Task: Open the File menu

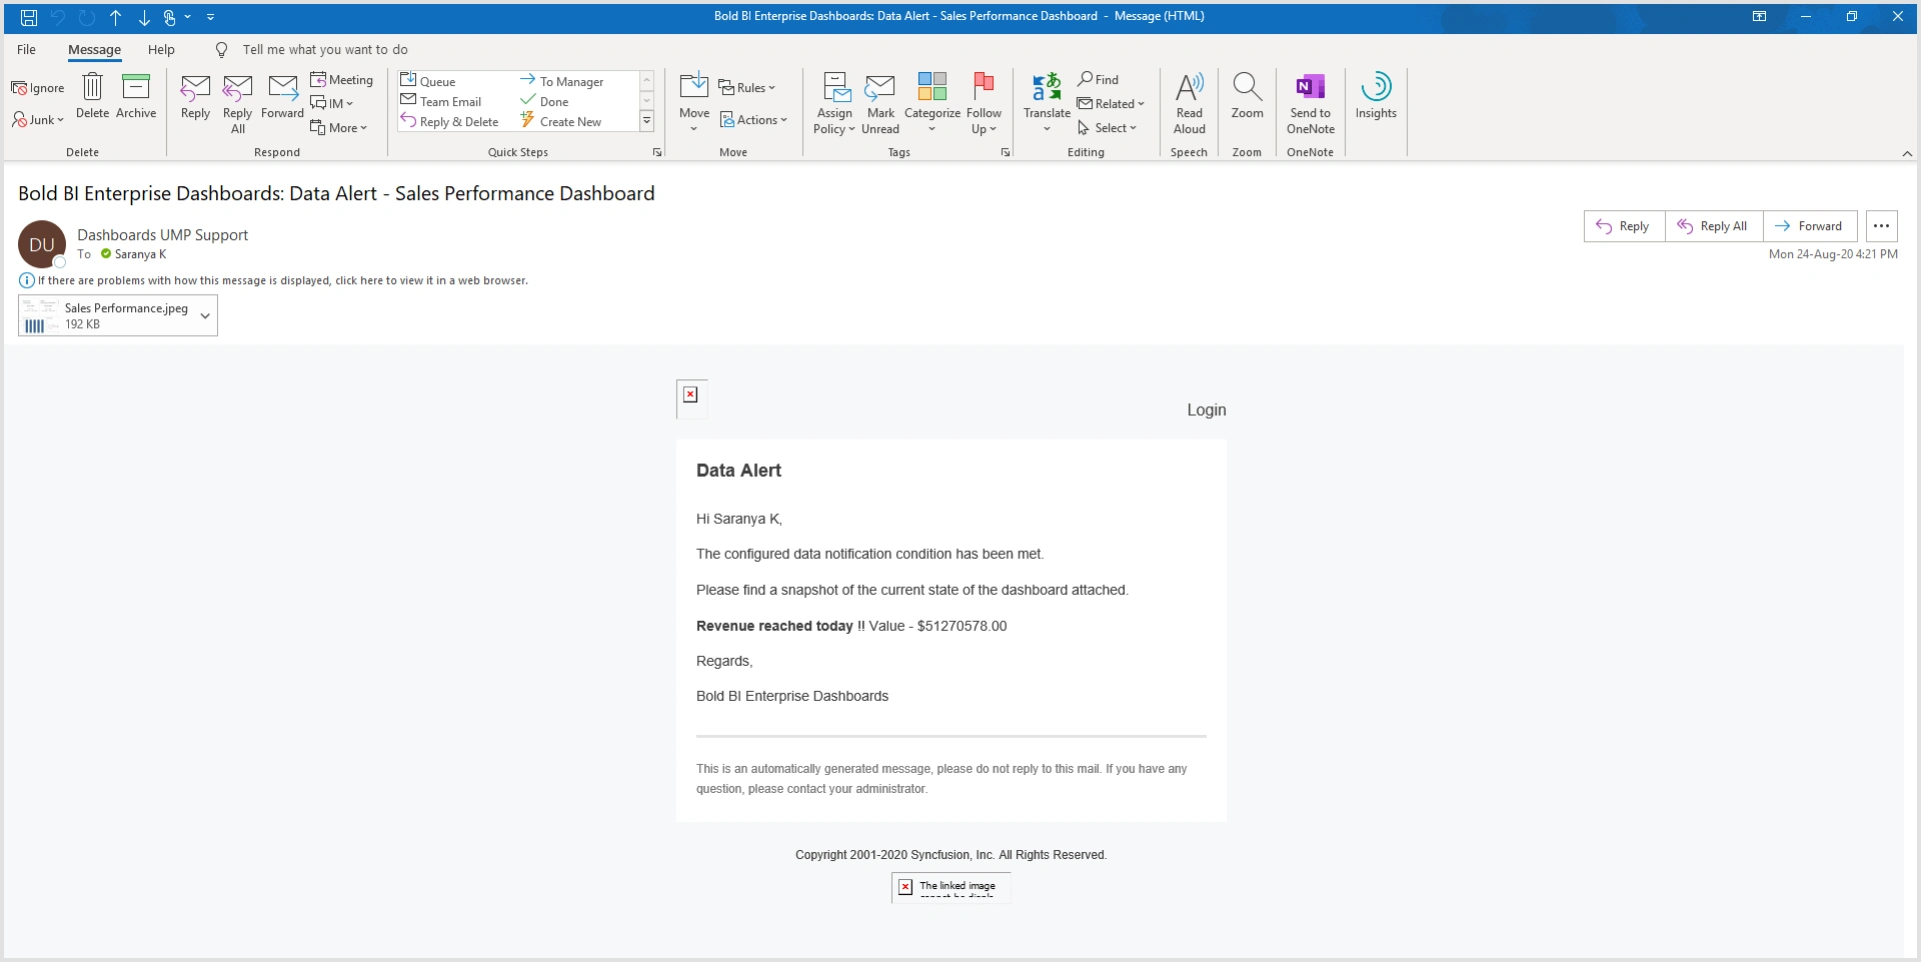Action: [26, 49]
